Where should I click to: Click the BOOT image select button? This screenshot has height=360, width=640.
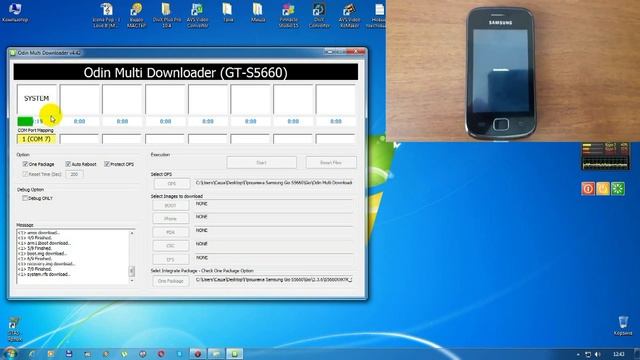(x=171, y=205)
